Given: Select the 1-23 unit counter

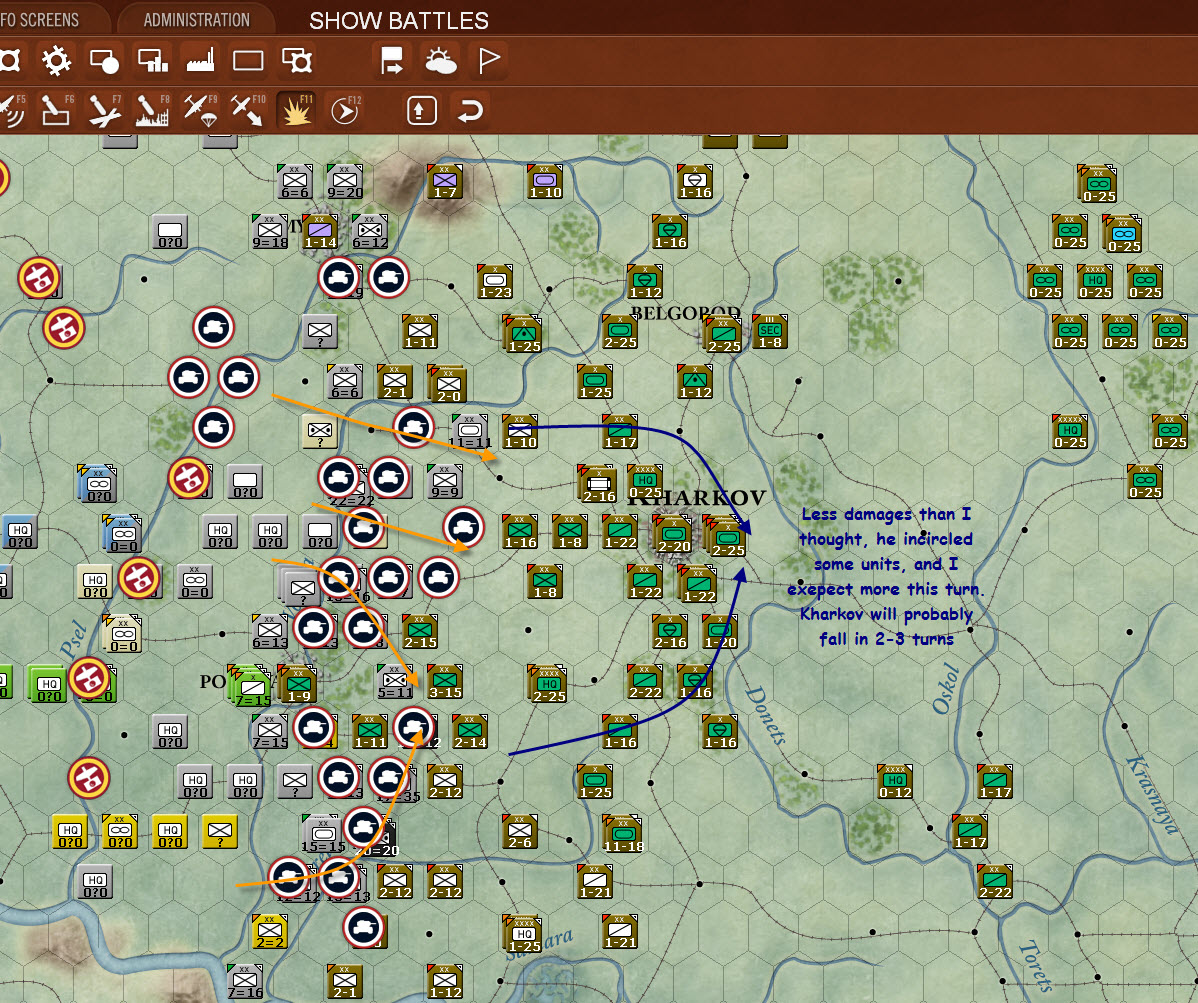Looking at the screenshot, I should point(494,281).
